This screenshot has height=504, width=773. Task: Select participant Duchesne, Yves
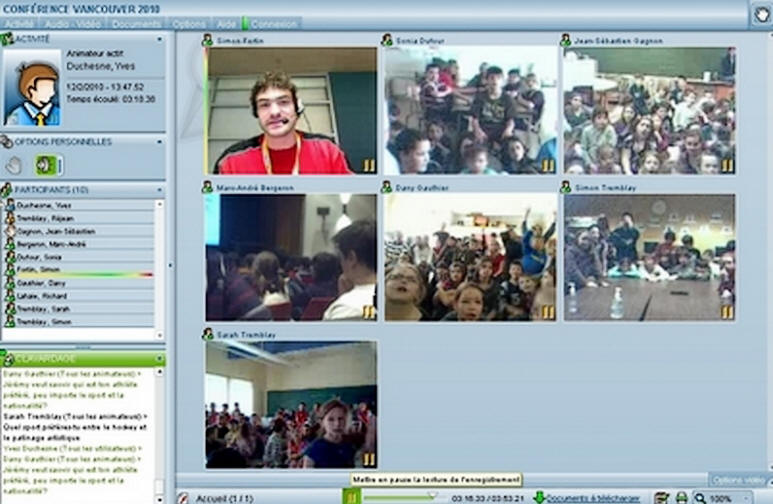click(x=79, y=205)
